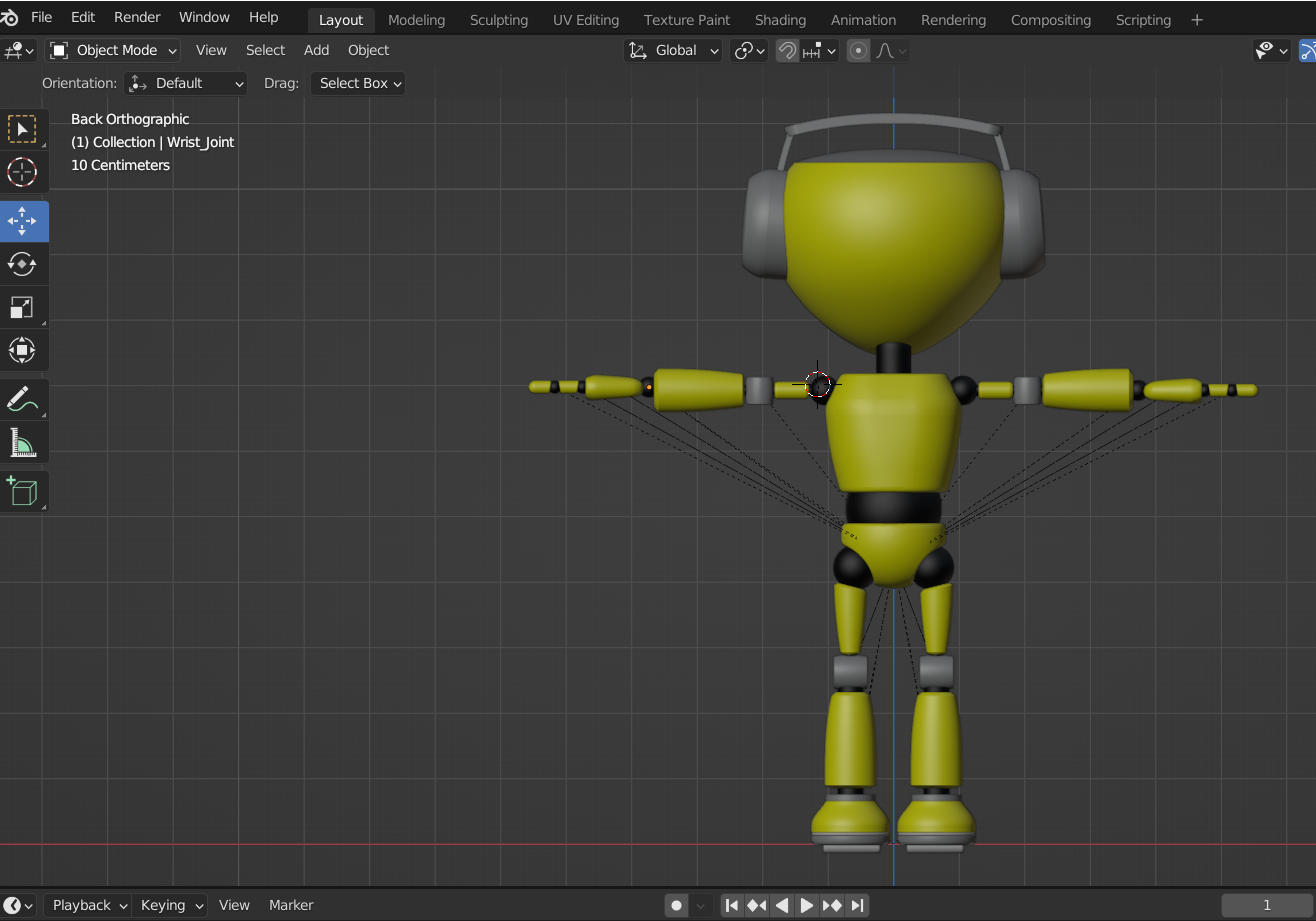This screenshot has width=1316, height=921.
Task: Toggle auto keying record button
Action: point(677,905)
